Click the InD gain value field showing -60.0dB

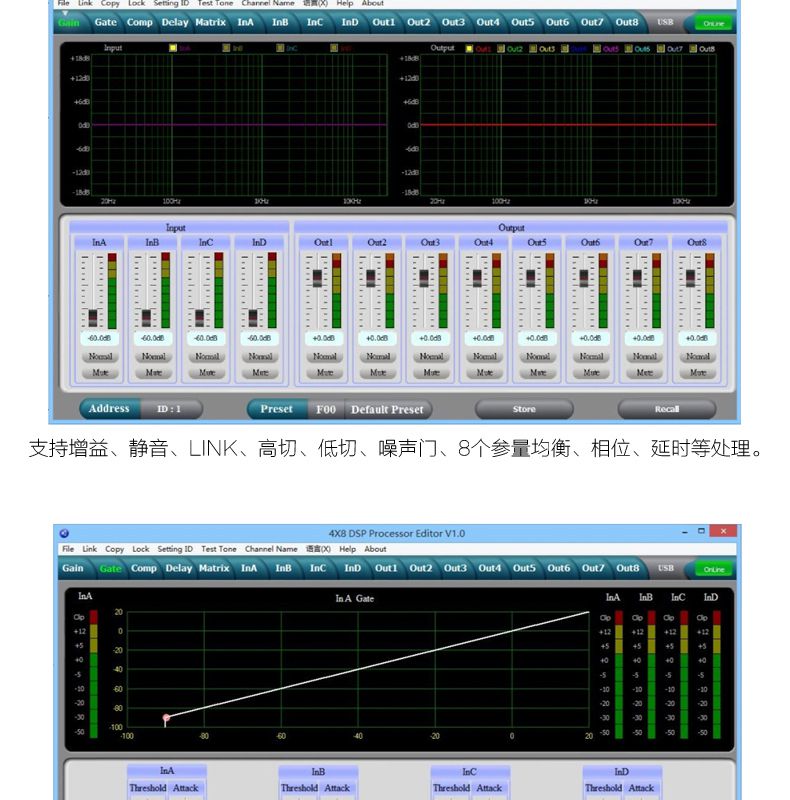259,338
